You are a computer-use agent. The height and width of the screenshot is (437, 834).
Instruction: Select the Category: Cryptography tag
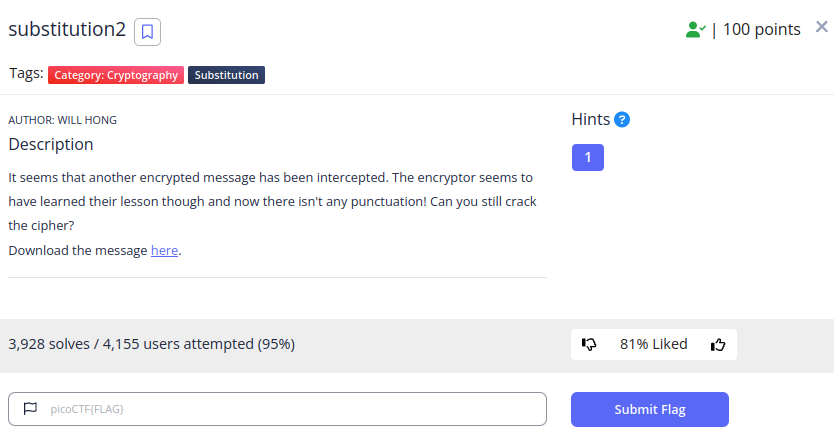[x=116, y=75]
